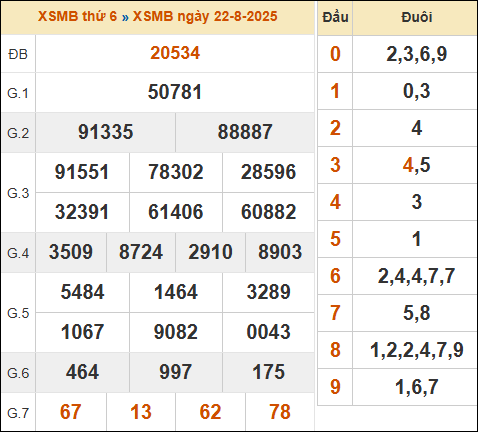Select G.3 number 28596
This screenshot has height=432, width=478.
coord(268,172)
